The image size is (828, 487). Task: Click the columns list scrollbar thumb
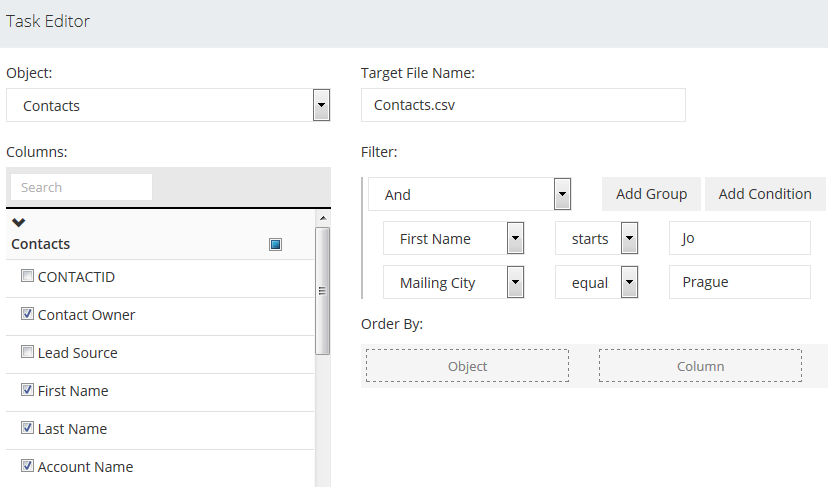pos(322,290)
